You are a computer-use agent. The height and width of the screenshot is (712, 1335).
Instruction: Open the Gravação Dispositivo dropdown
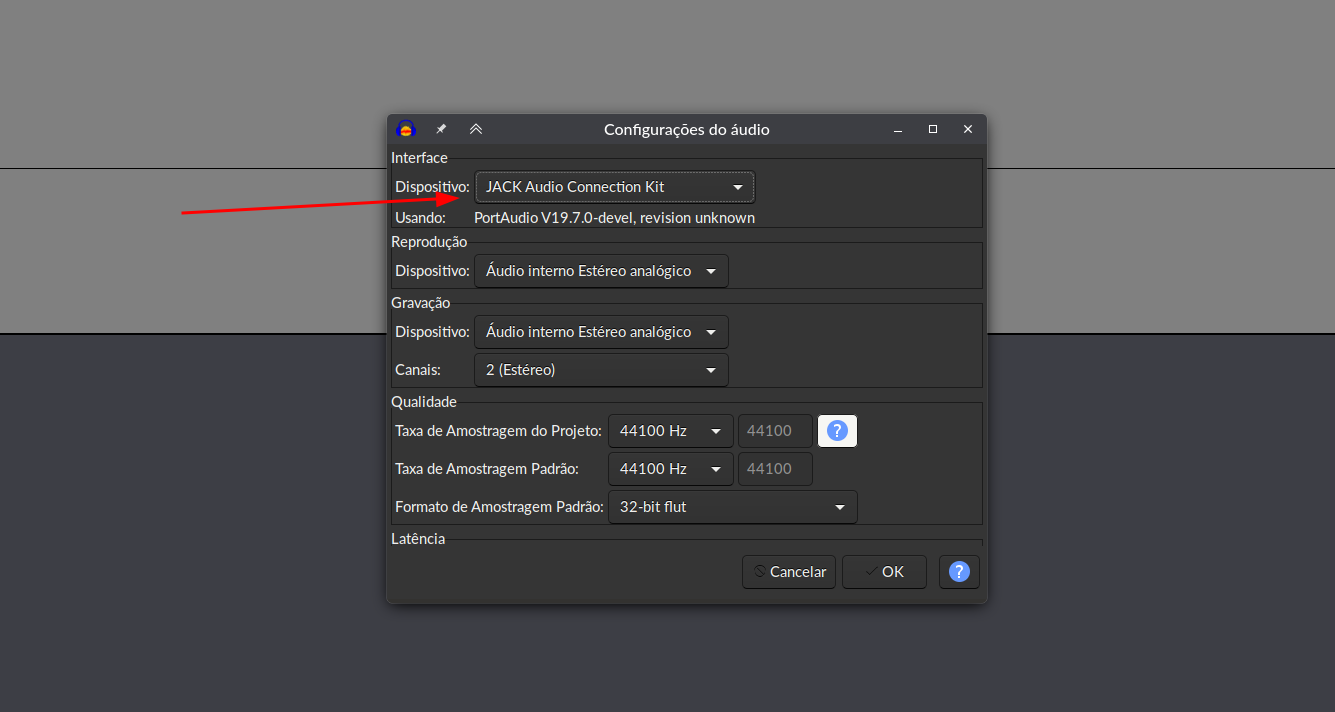tap(601, 332)
